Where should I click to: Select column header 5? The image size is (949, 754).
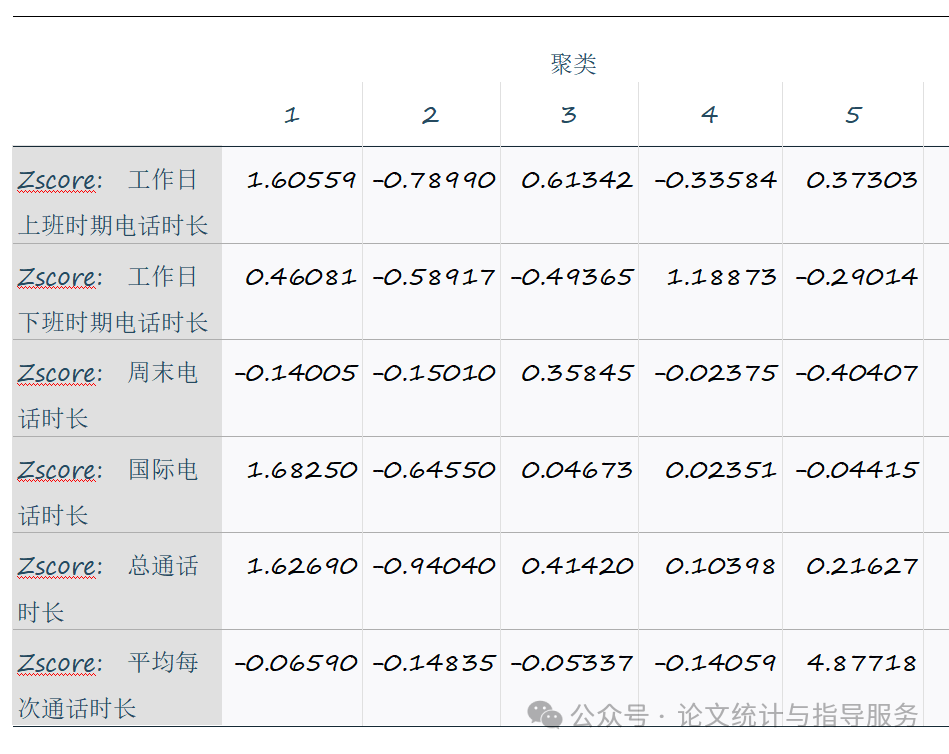853,115
